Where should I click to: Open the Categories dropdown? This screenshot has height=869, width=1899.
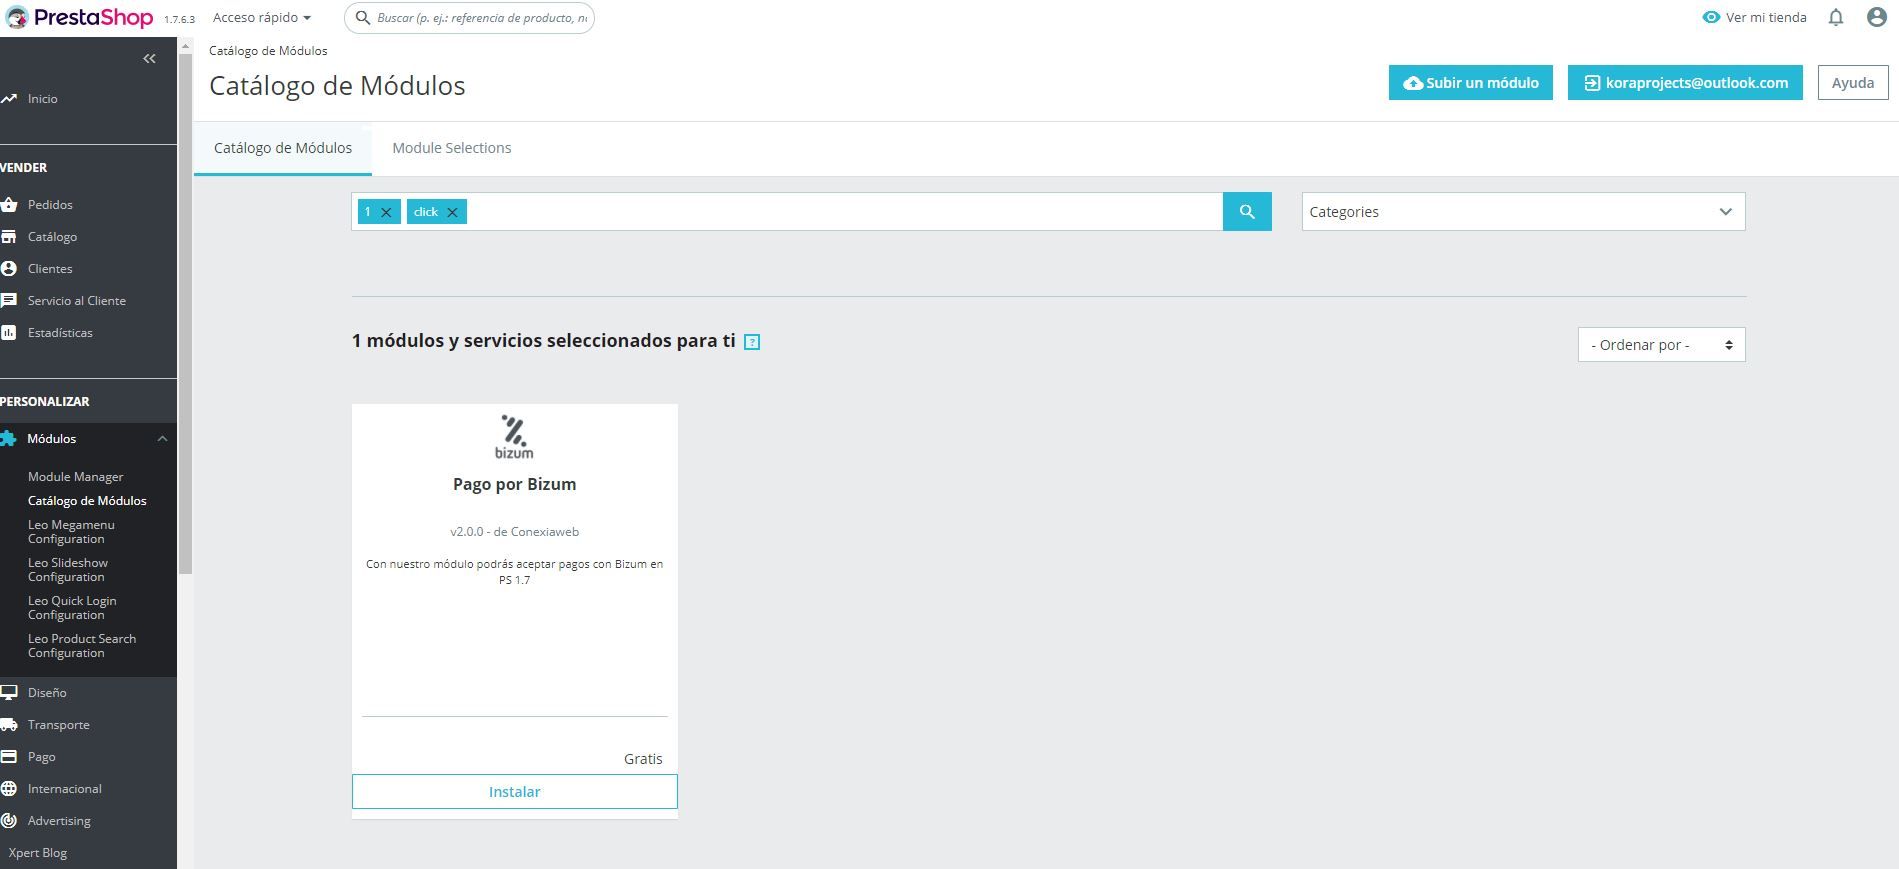click(1523, 212)
